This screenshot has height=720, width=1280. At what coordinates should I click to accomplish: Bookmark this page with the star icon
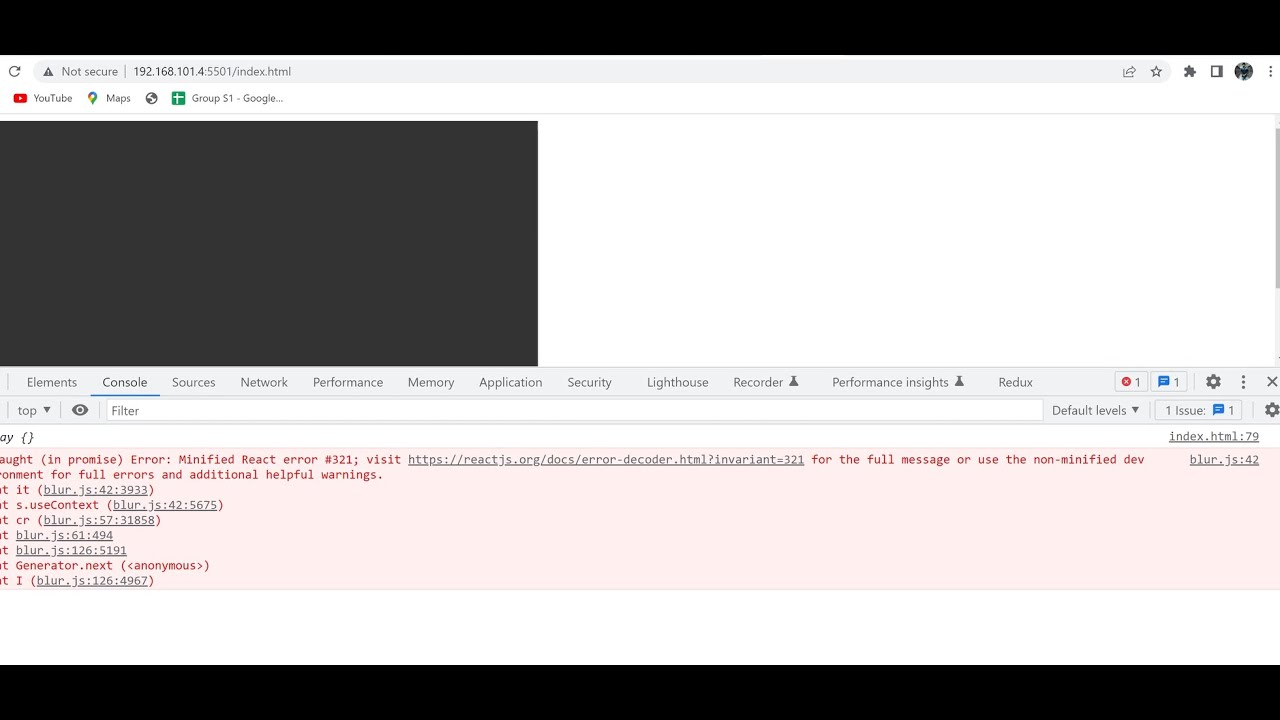tap(1156, 72)
